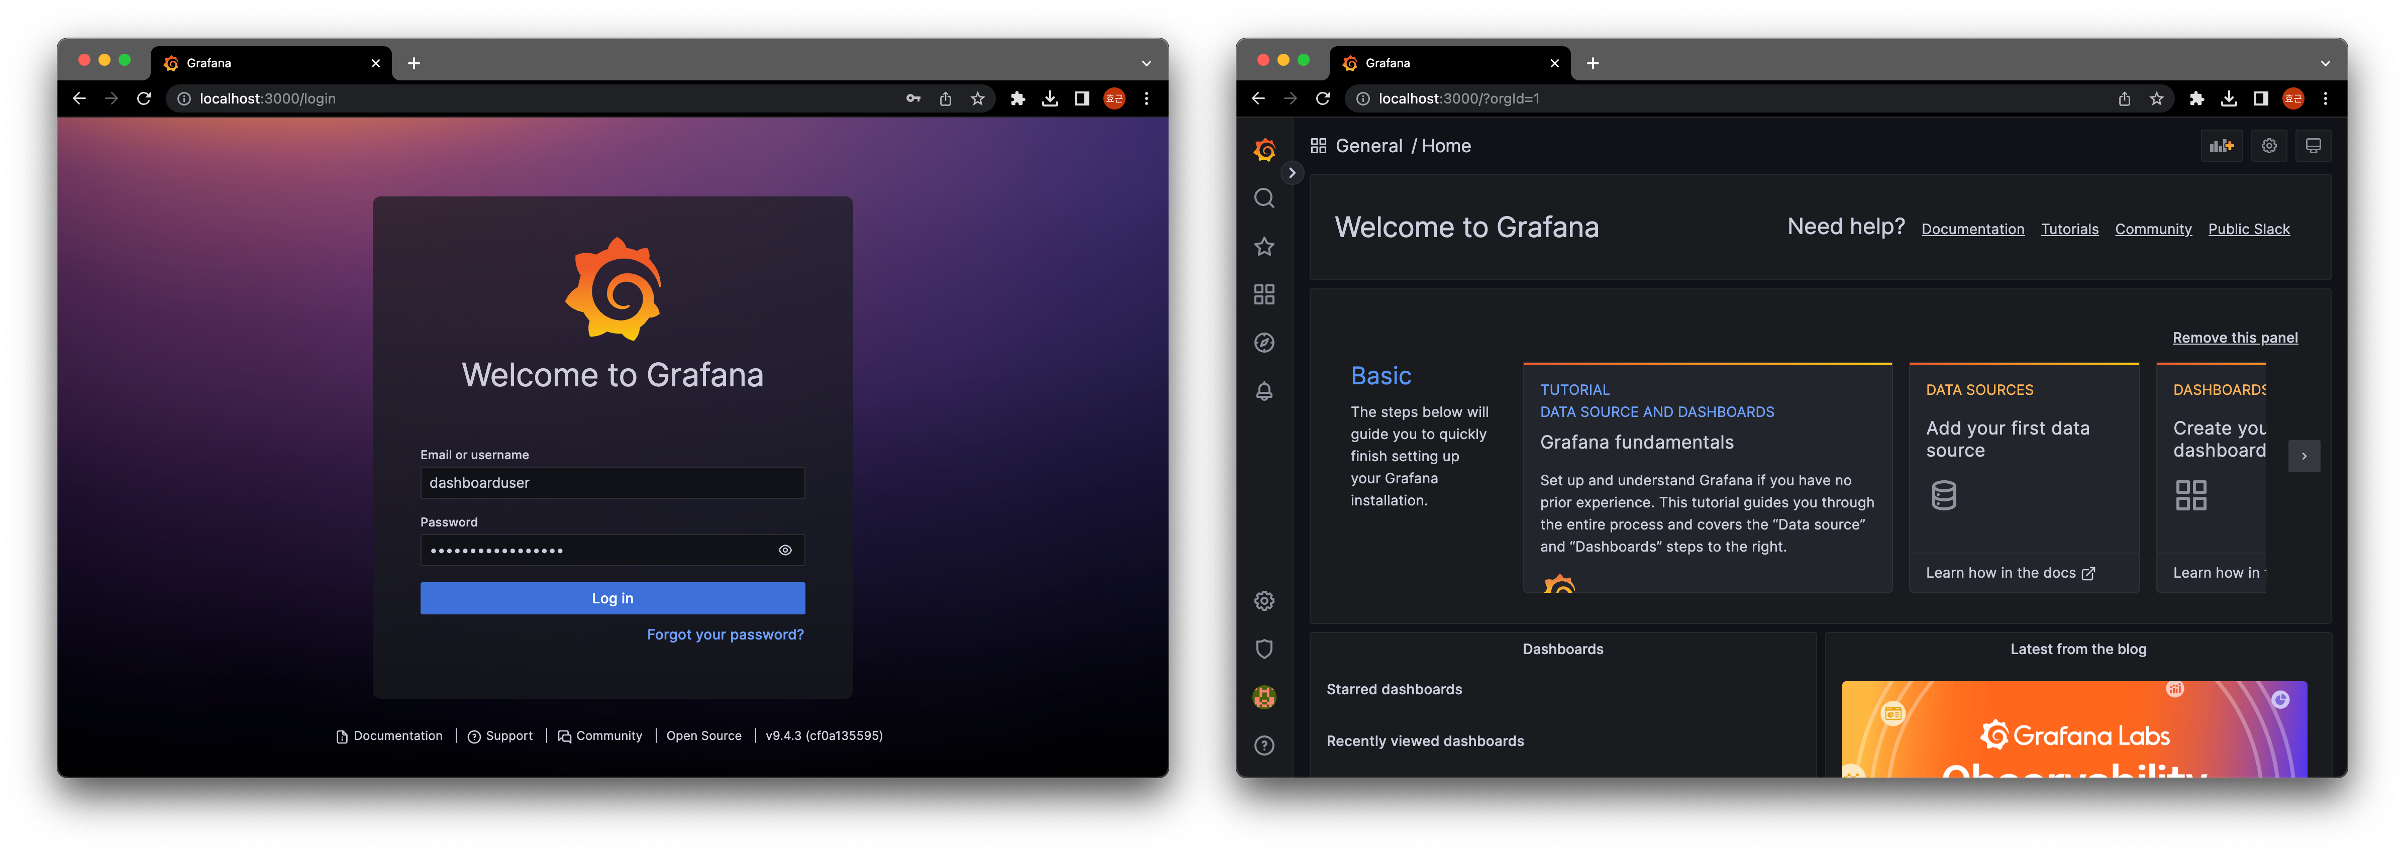
Task: Open the Server admin shield icon
Action: pyautogui.click(x=1264, y=649)
